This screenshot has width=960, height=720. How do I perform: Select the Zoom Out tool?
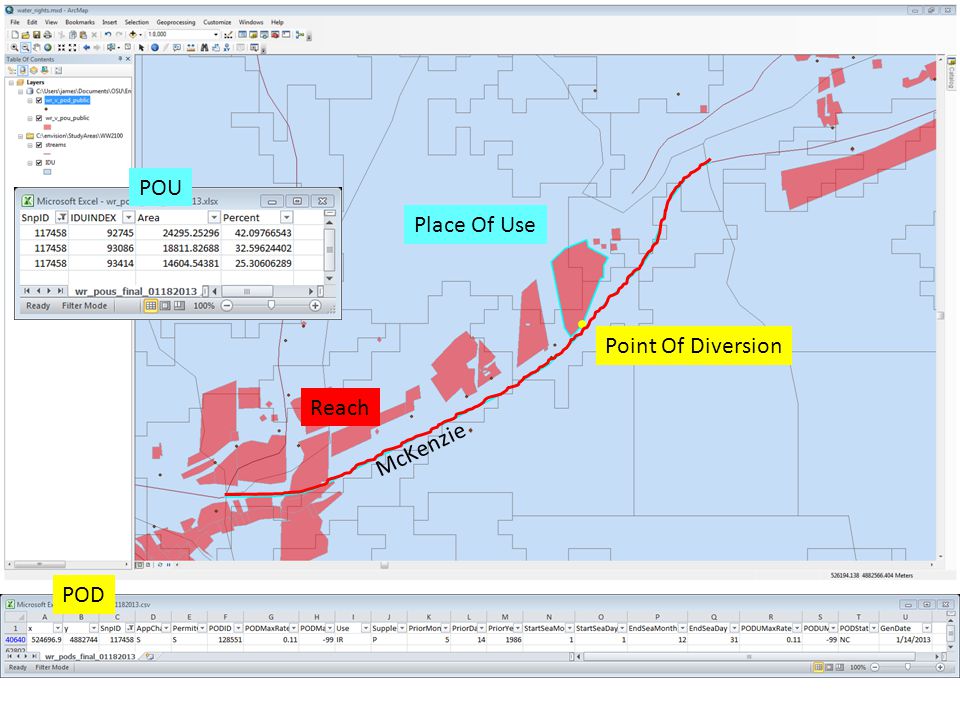(25, 48)
